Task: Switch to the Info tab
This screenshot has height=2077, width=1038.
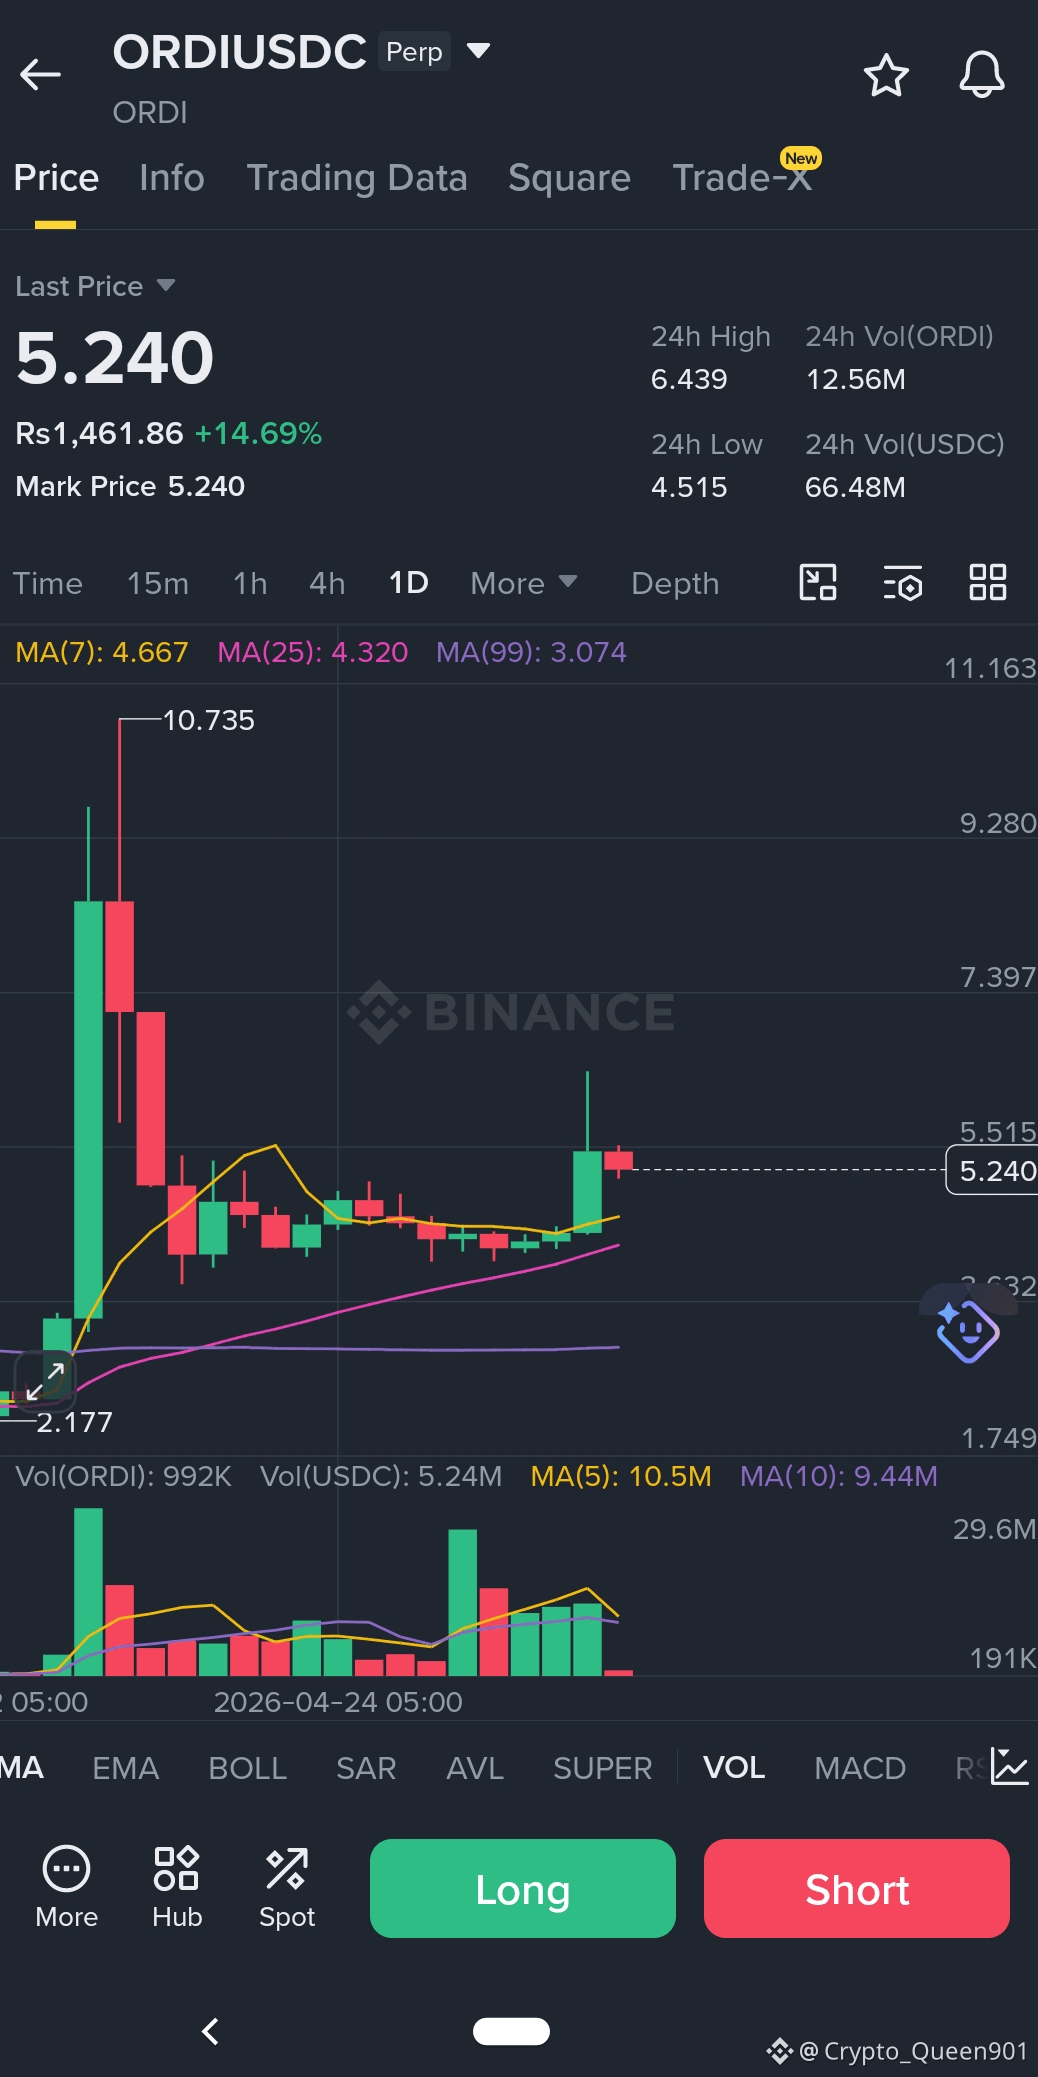Action: [x=172, y=178]
